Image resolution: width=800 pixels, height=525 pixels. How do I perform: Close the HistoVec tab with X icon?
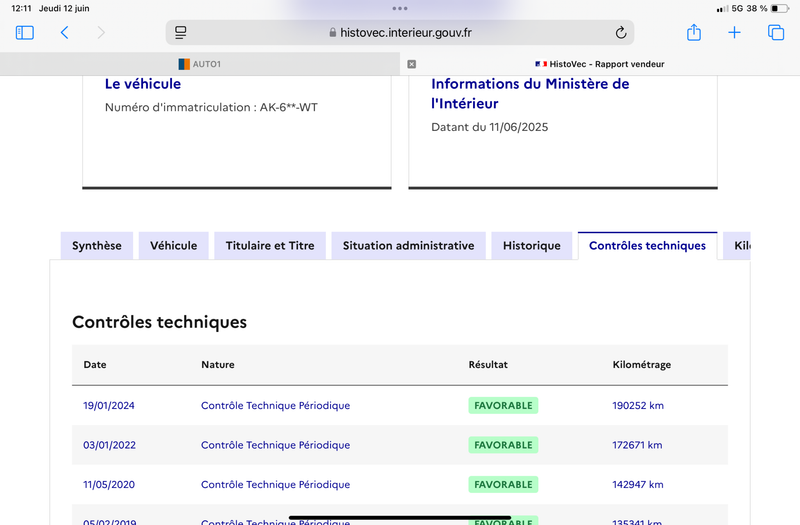412,64
